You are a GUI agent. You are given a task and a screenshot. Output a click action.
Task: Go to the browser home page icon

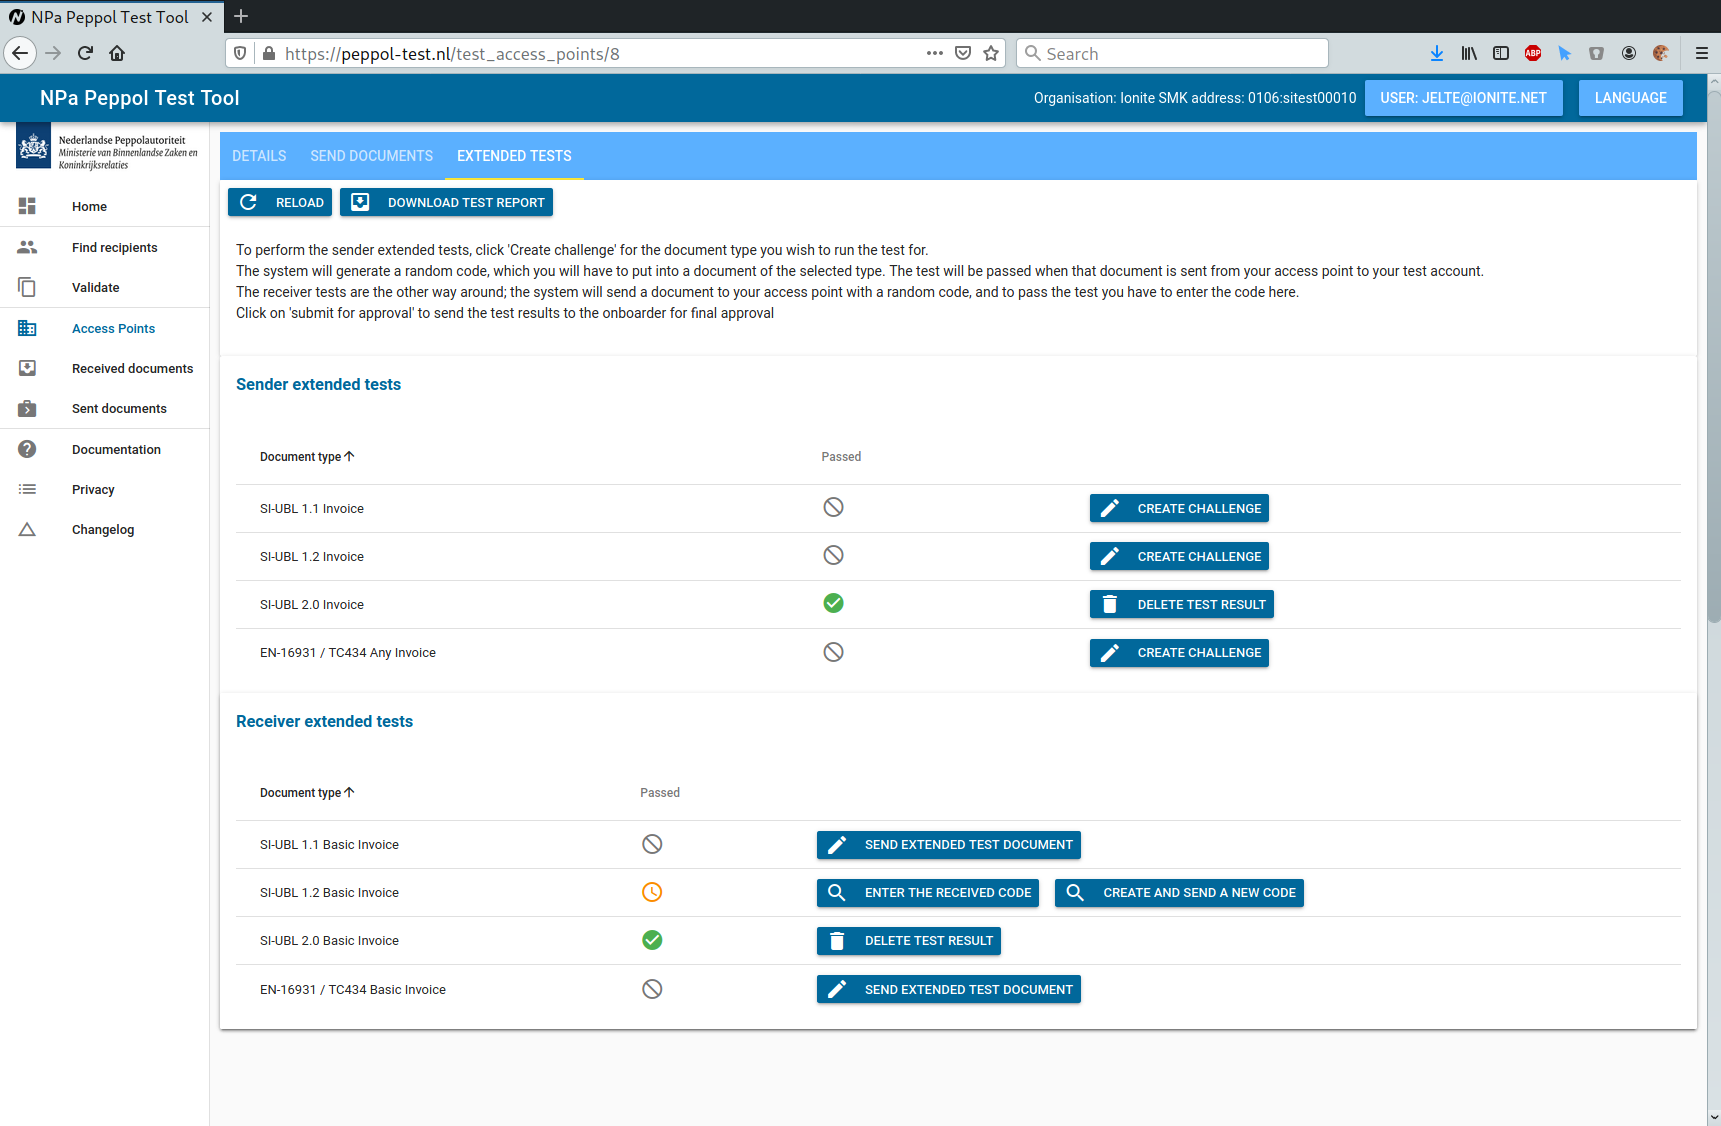[x=117, y=53]
